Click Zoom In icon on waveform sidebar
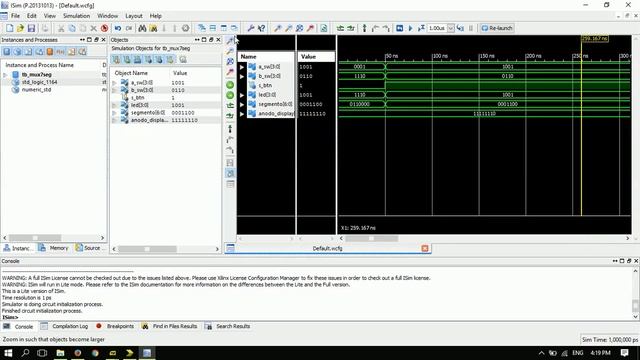This screenshot has width=640, height=360. click(230, 40)
